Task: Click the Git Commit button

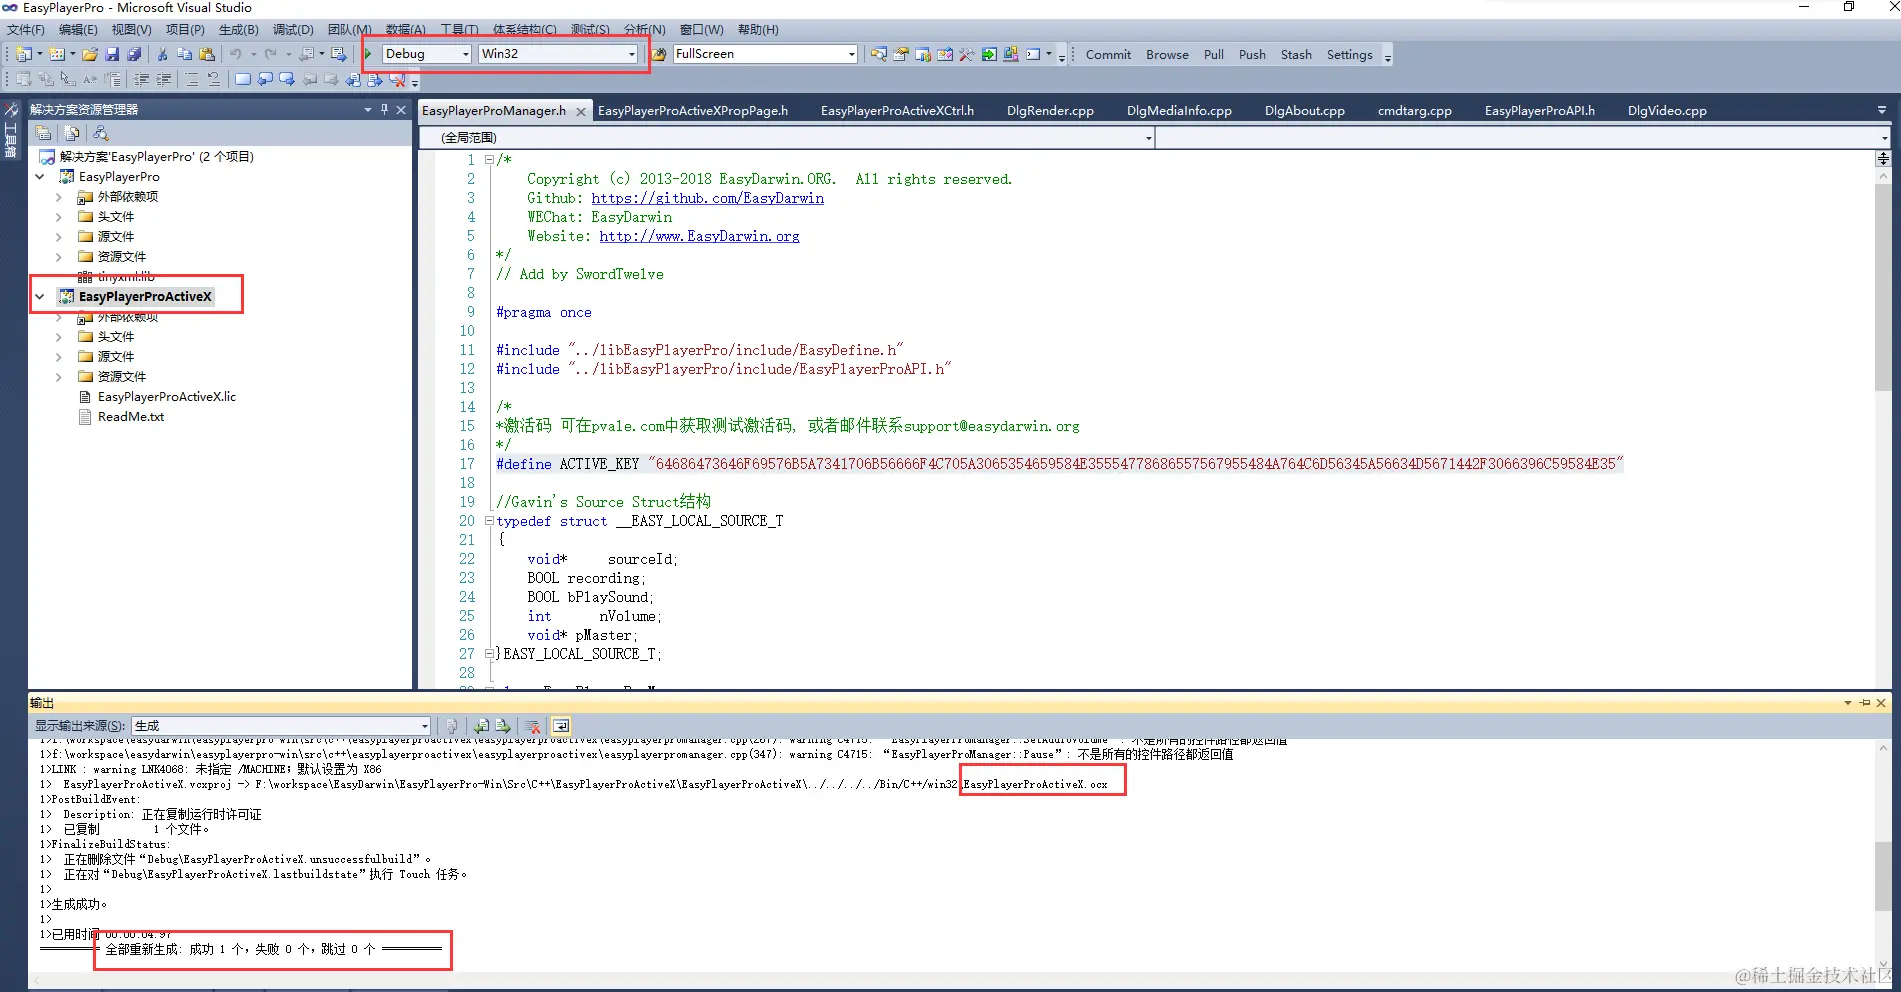Action: click(x=1108, y=55)
